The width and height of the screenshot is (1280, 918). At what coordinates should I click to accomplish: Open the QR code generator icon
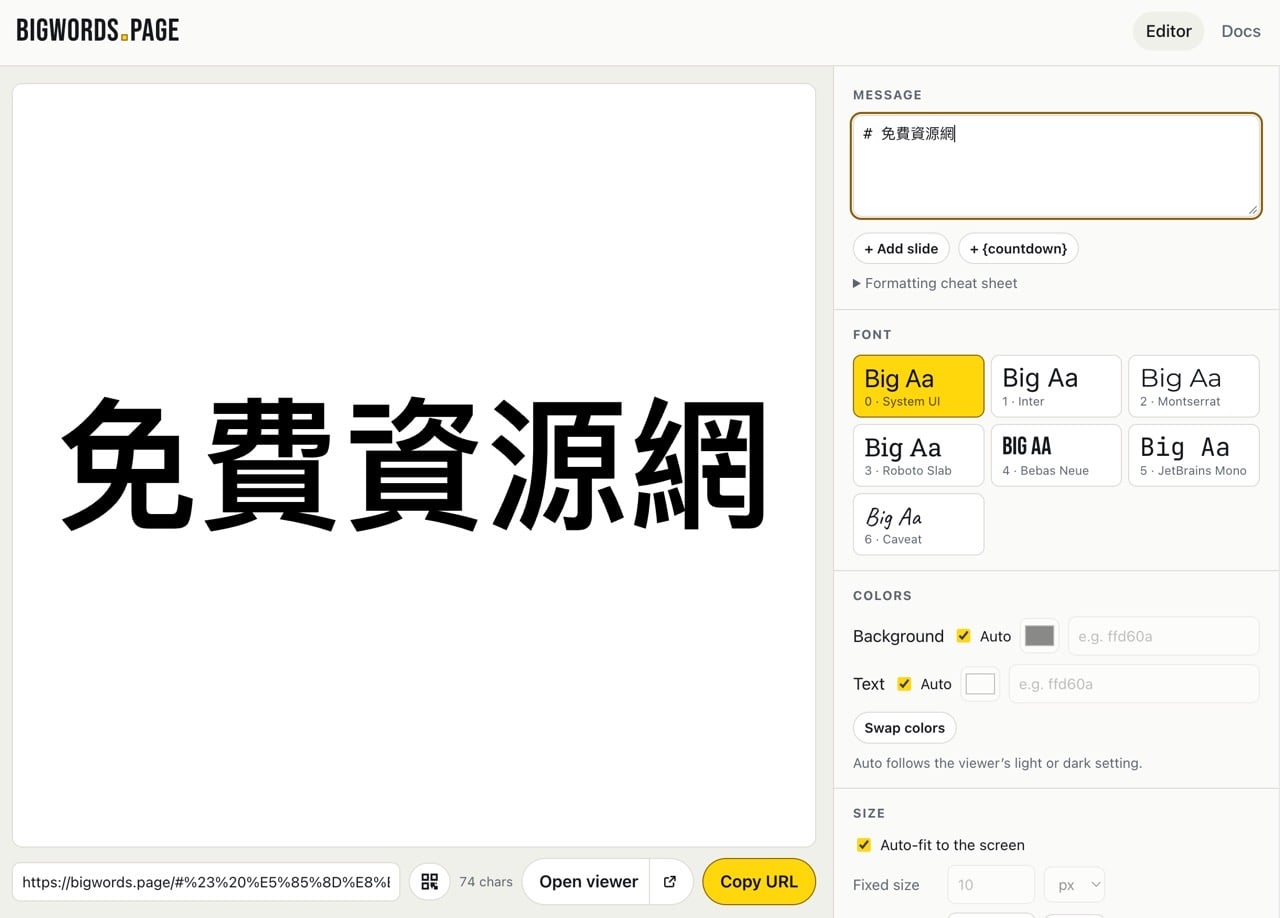[429, 882]
